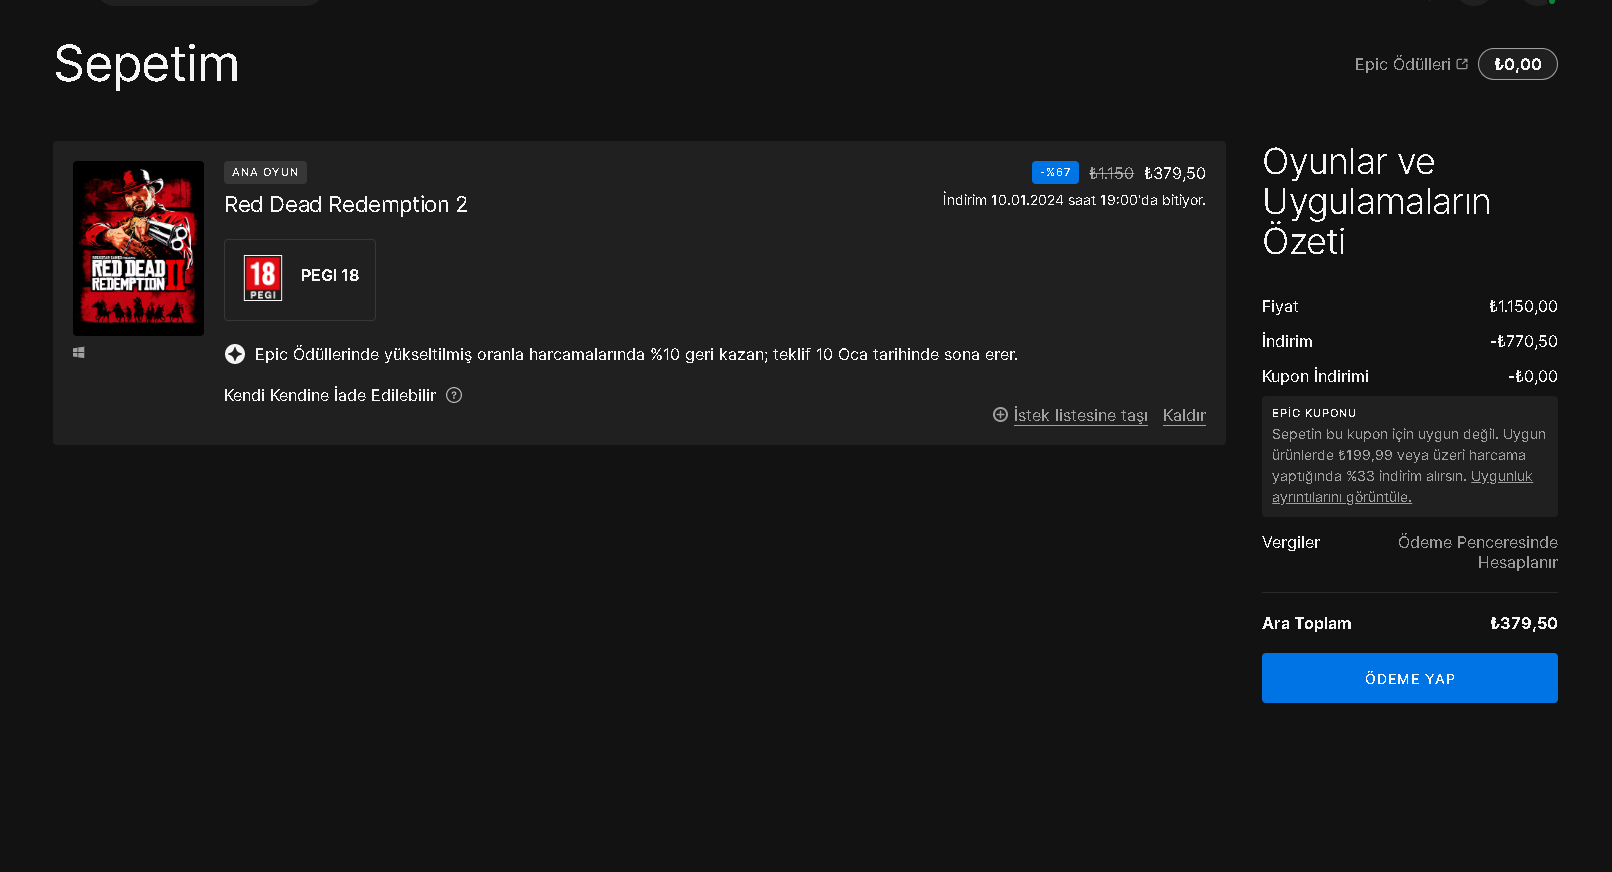The height and width of the screenshot is (872, 1612).
Task: Click the ÖDEME YAP checkout button
Action: [1410, 678]
